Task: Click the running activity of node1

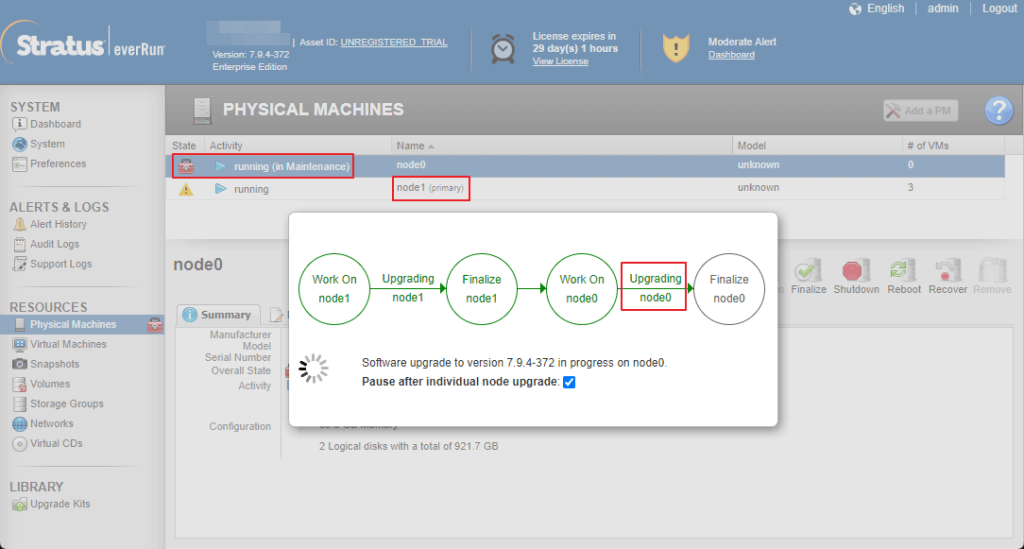Action: (251, 189)
